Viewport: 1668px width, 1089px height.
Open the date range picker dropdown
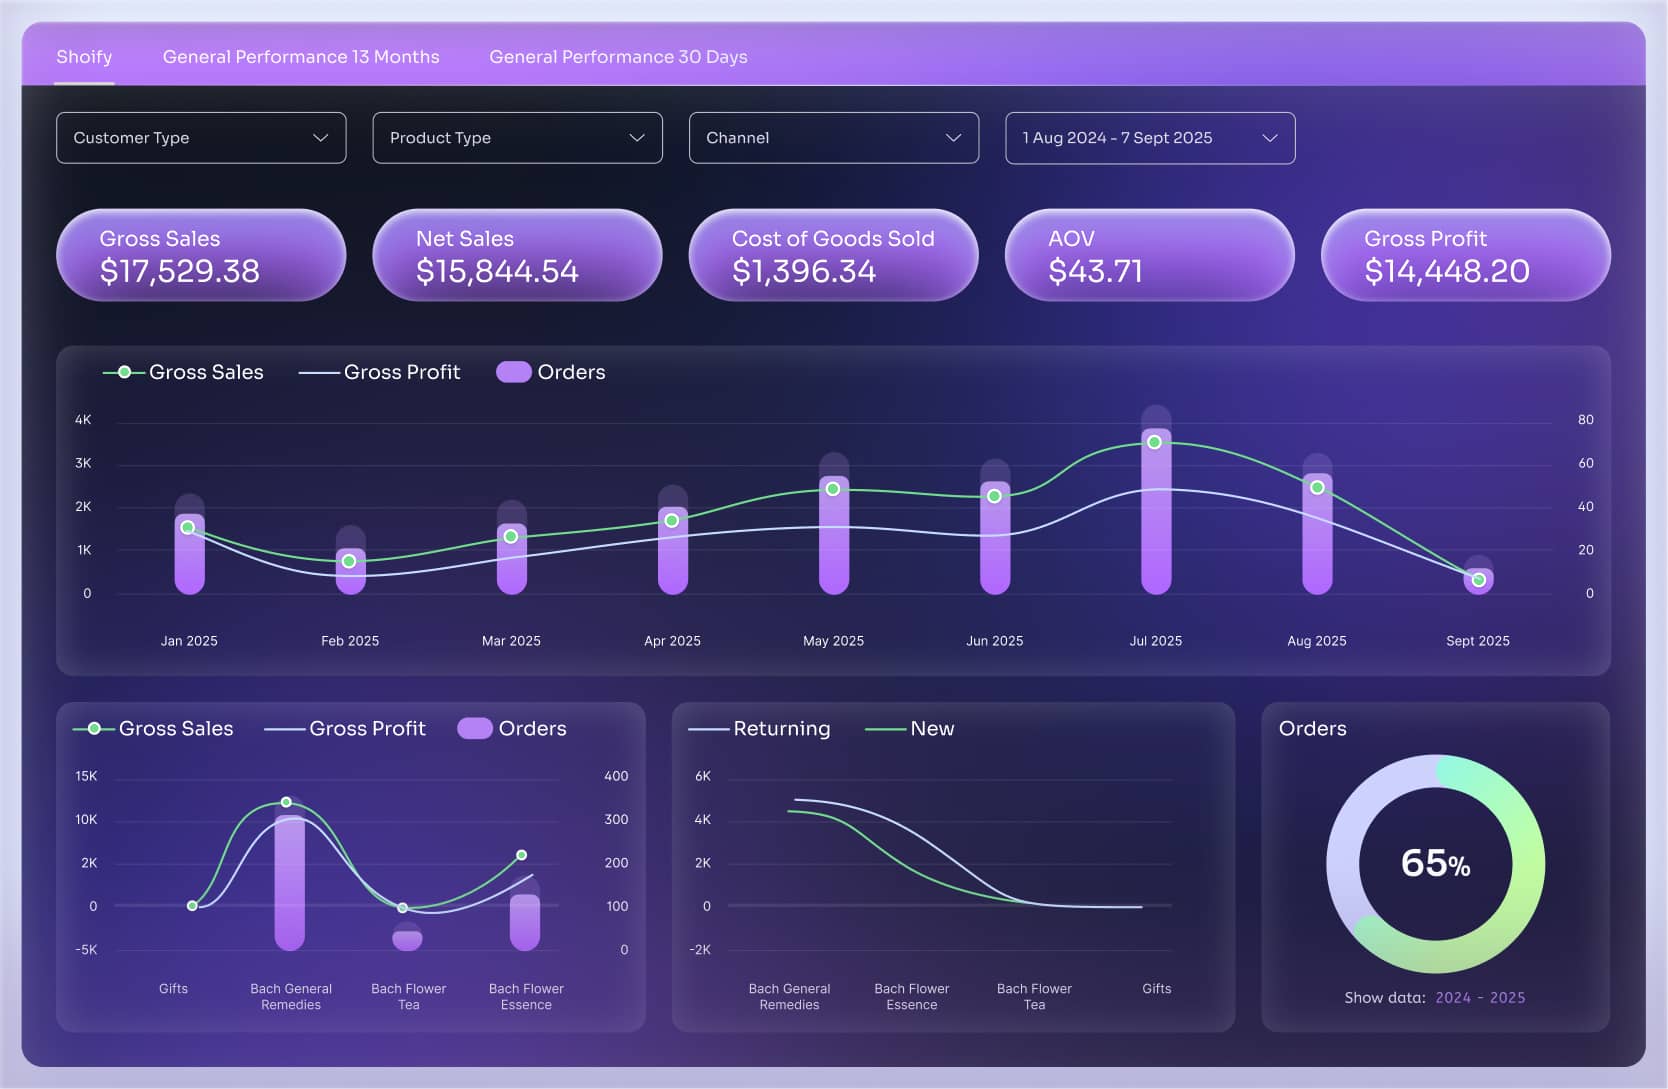1149,138
